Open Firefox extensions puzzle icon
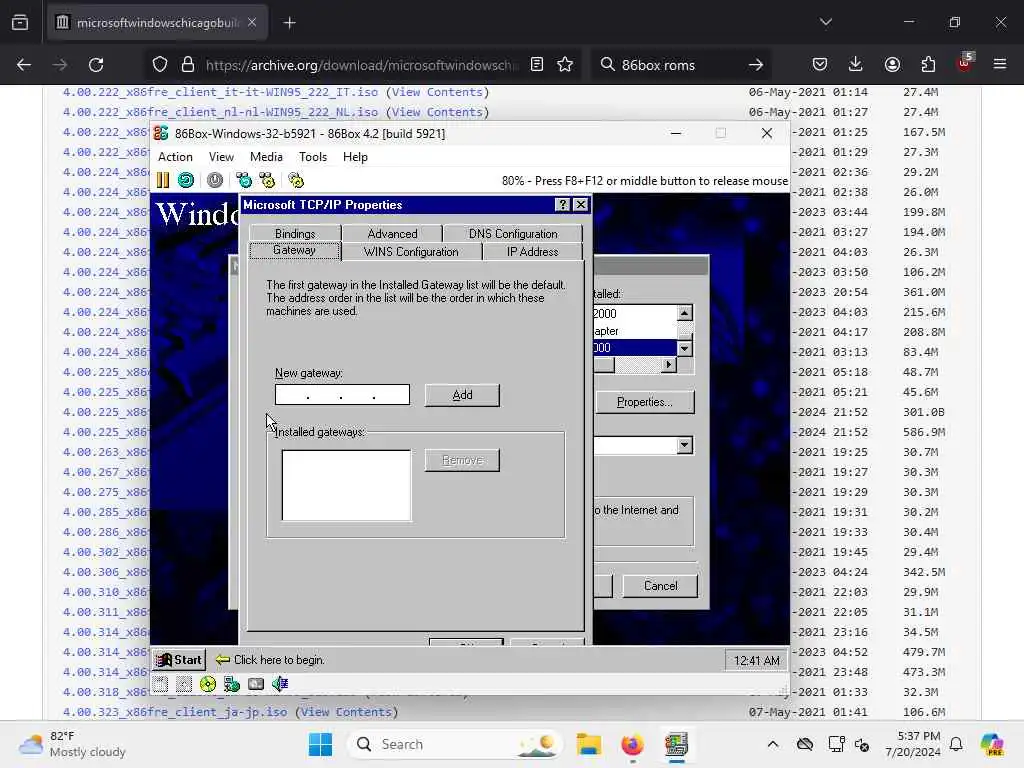1024x768 pixels. [928, 65]
